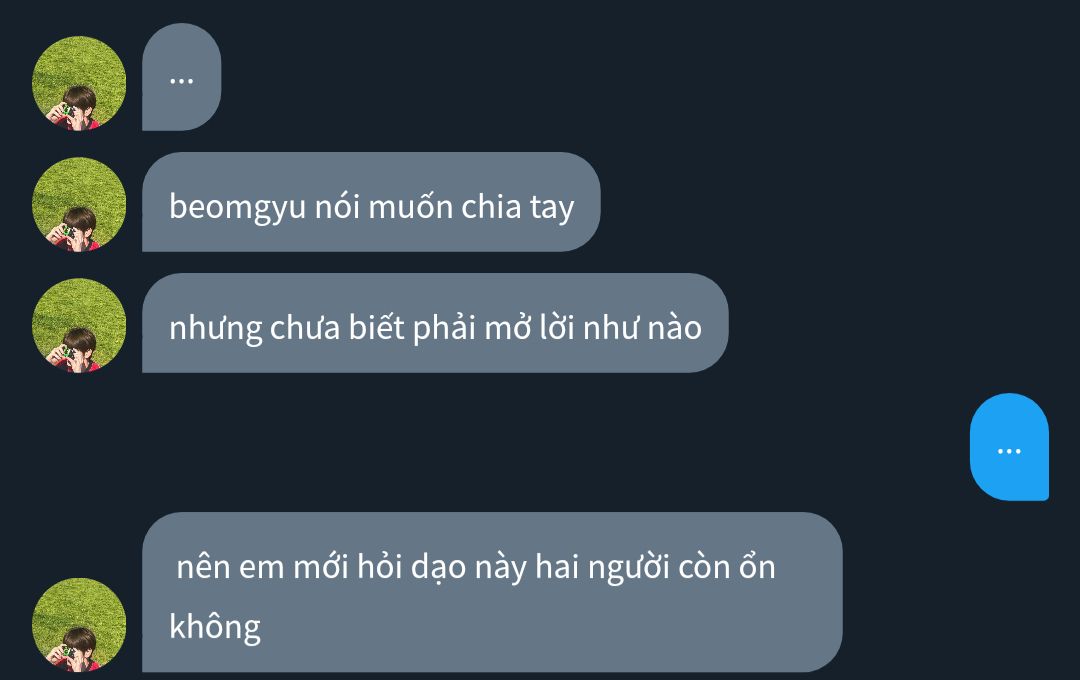
Task: Click the words 'như nào' ending third message
Action: [643, 329]
